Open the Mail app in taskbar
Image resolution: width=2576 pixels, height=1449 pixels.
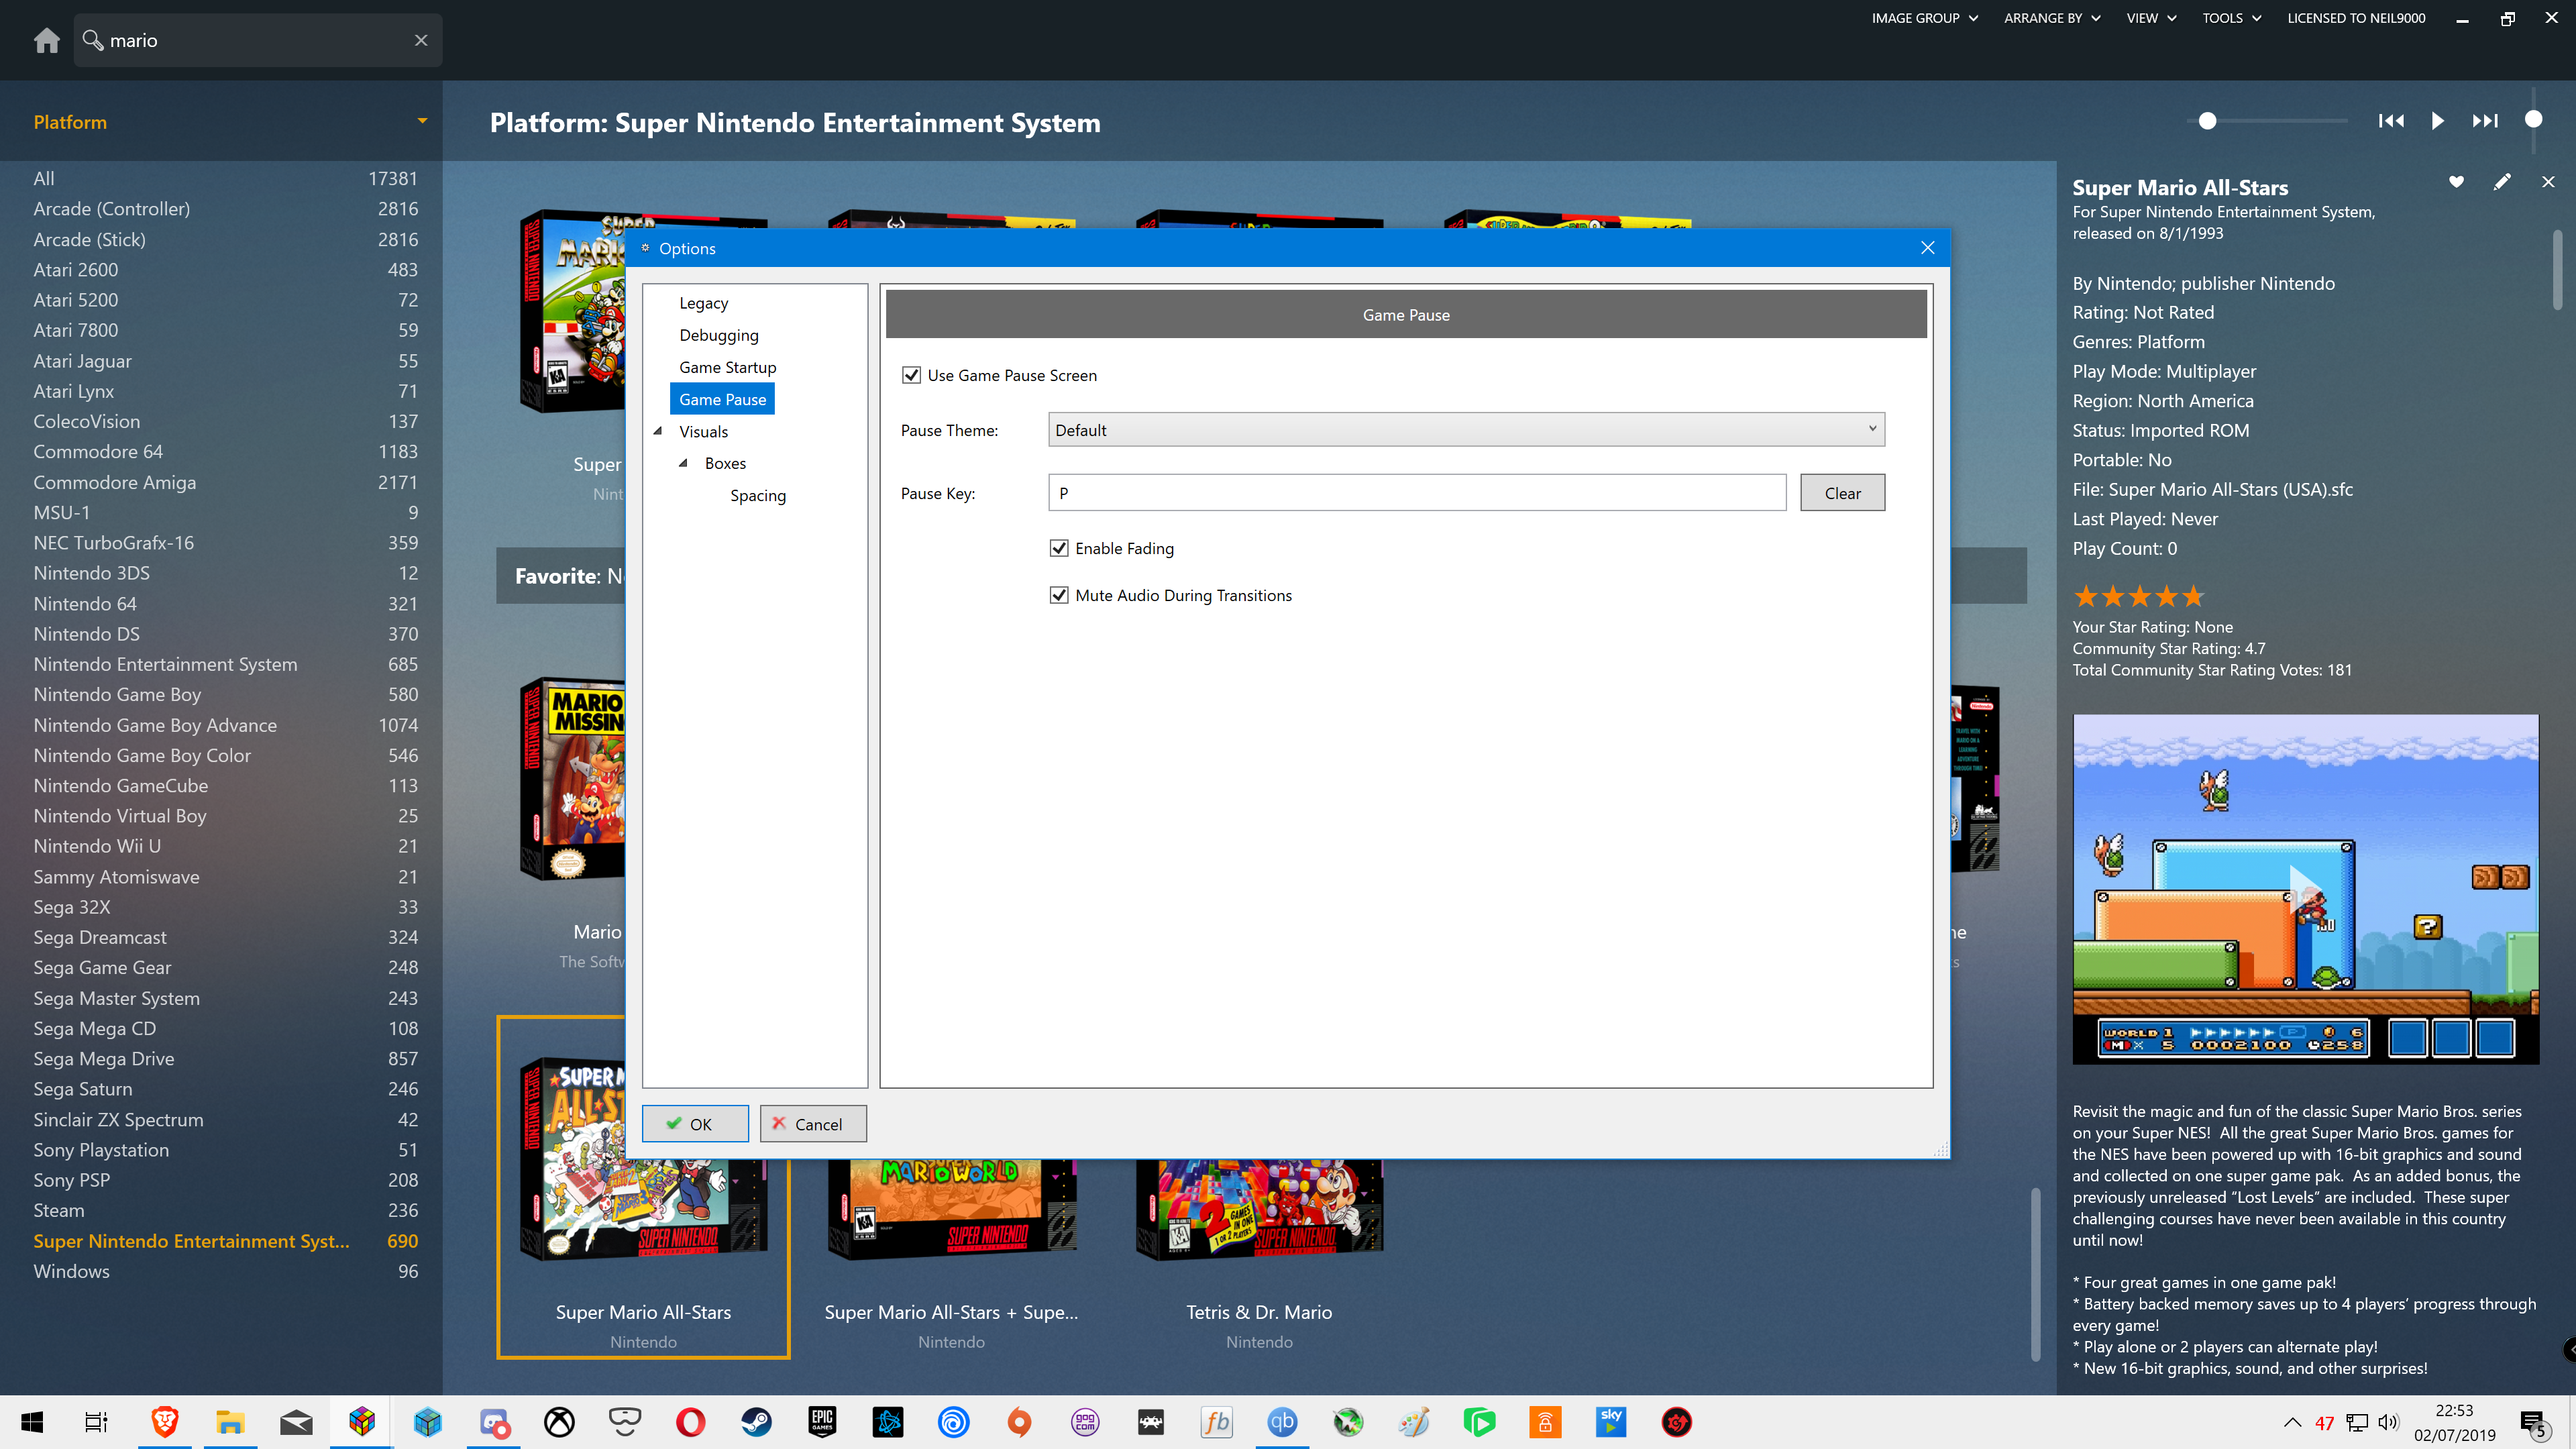pos(296,1422)
